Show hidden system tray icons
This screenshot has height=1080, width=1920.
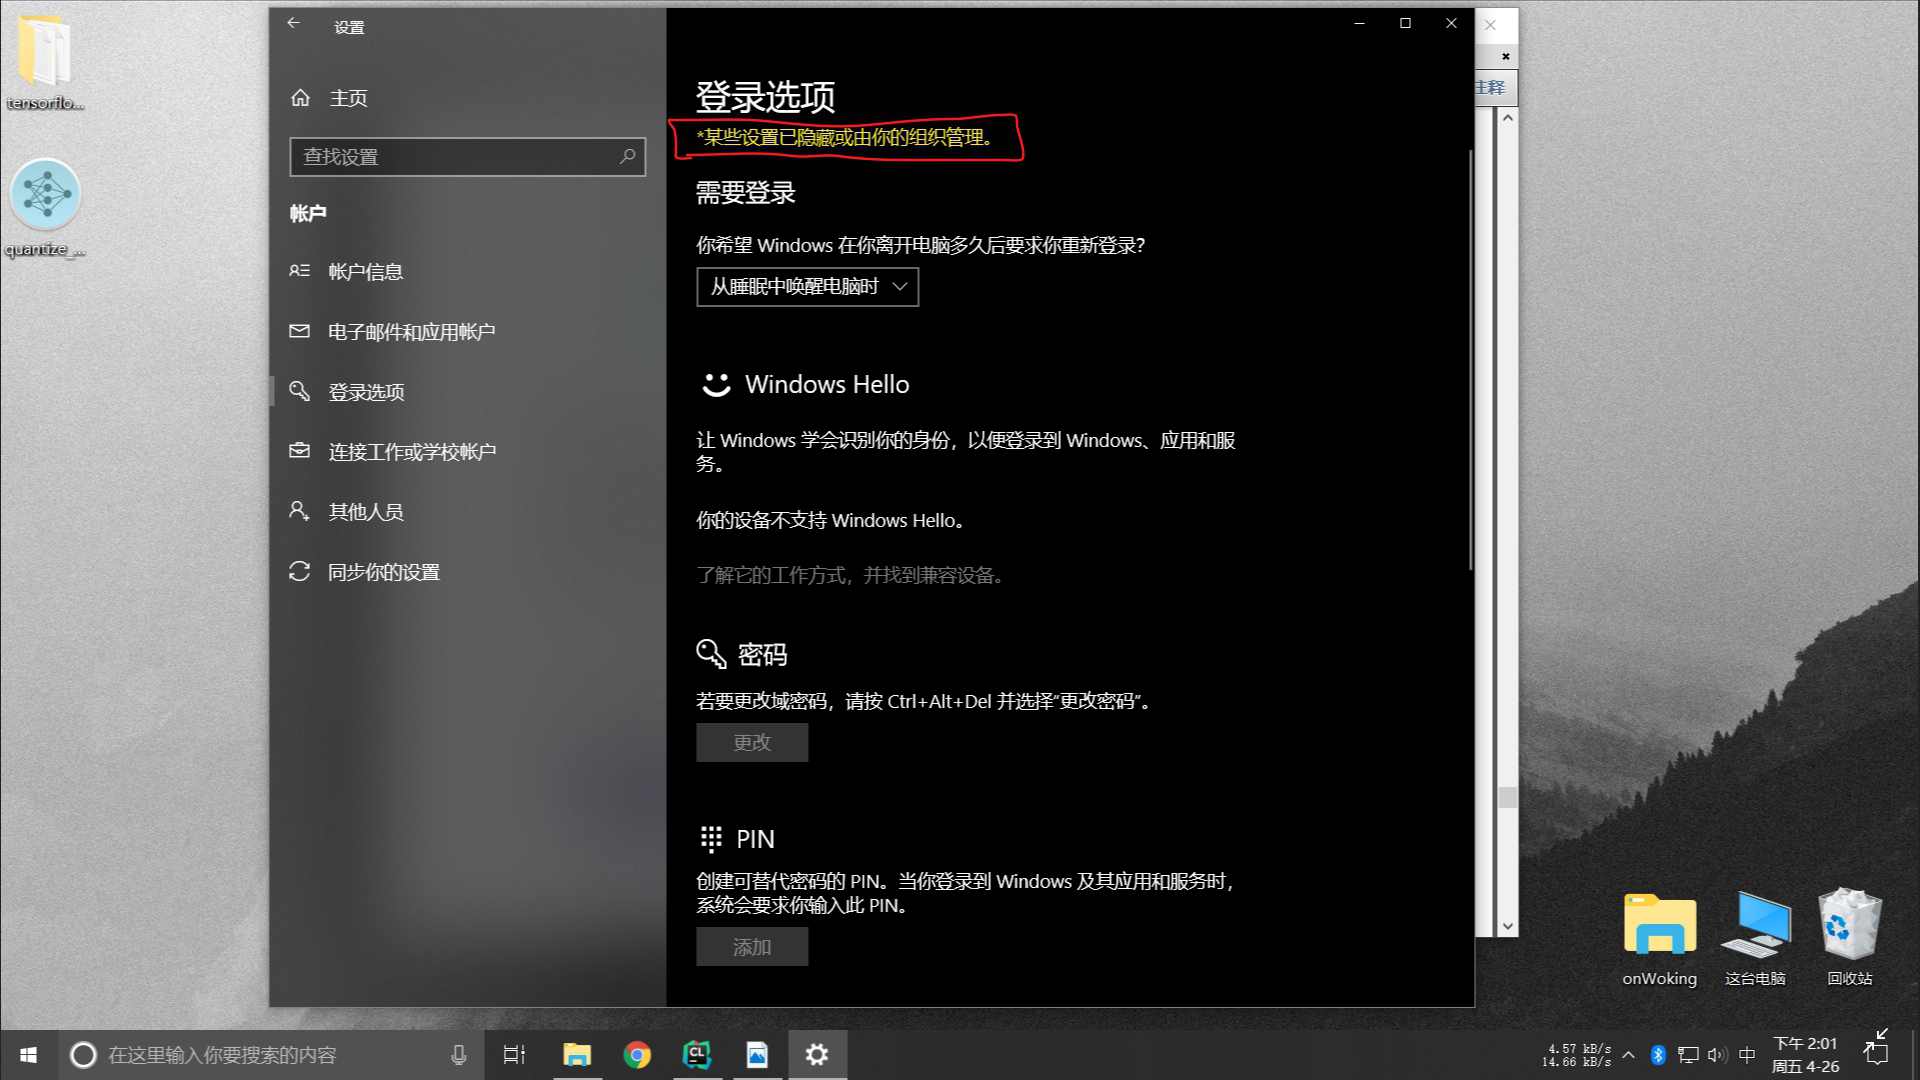pyautogui.click(x=1629, y=1055)
